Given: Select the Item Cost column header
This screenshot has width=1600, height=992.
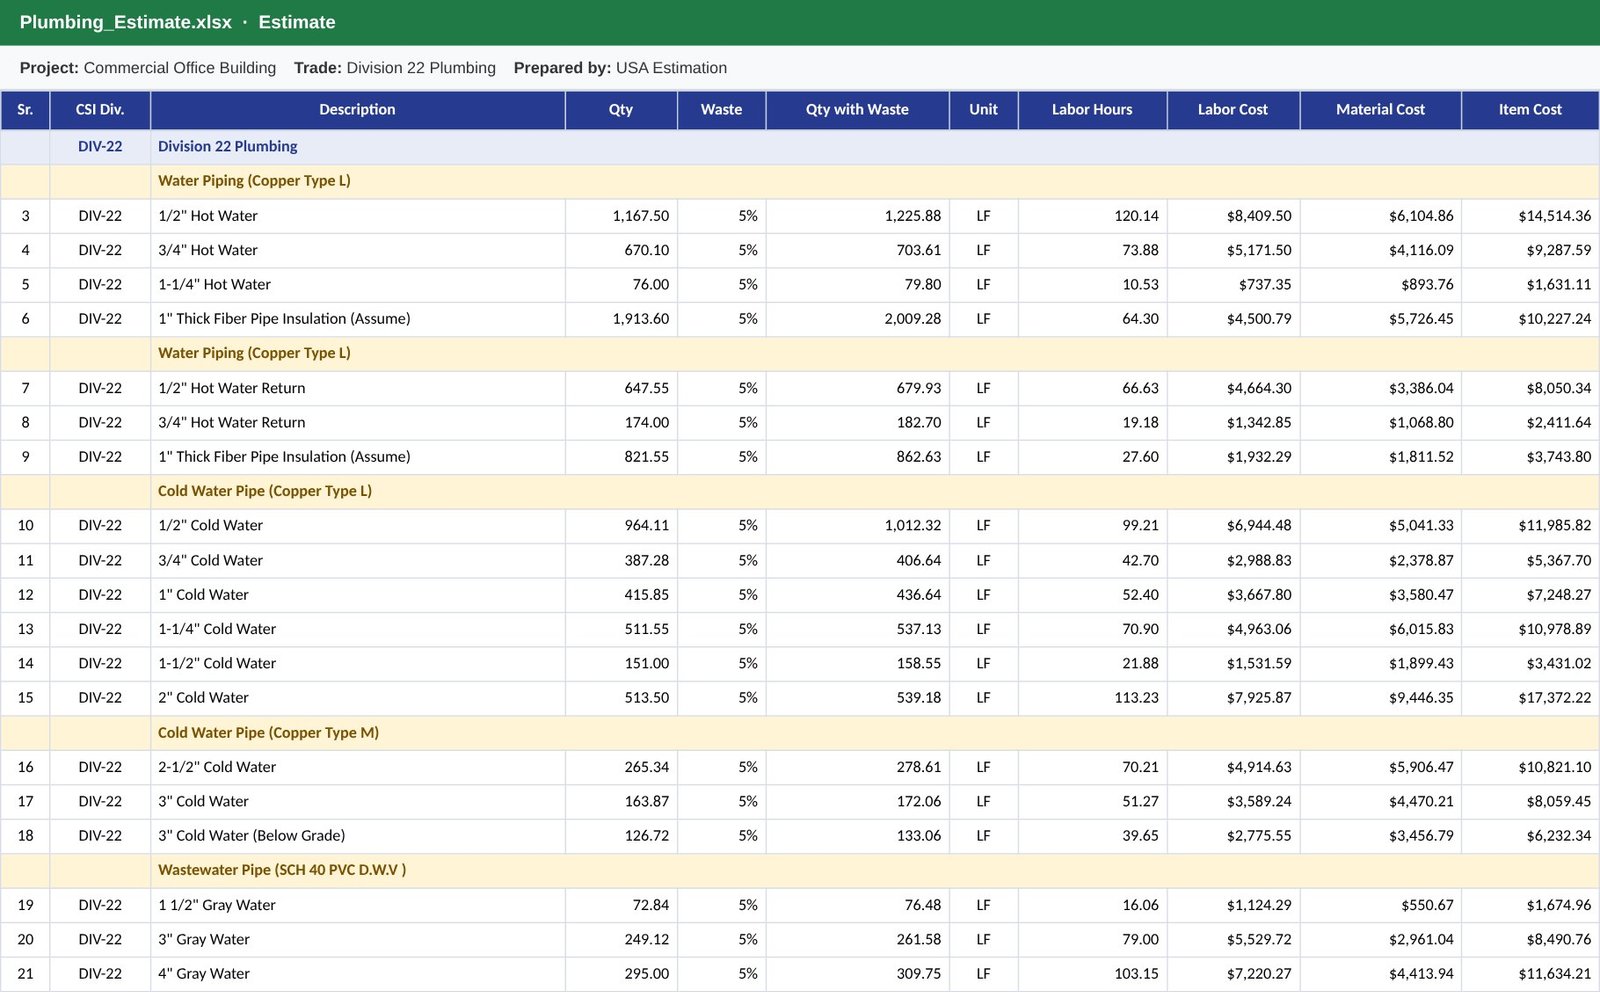Looking at the screenshot, I should click(x=1530, y=110).
